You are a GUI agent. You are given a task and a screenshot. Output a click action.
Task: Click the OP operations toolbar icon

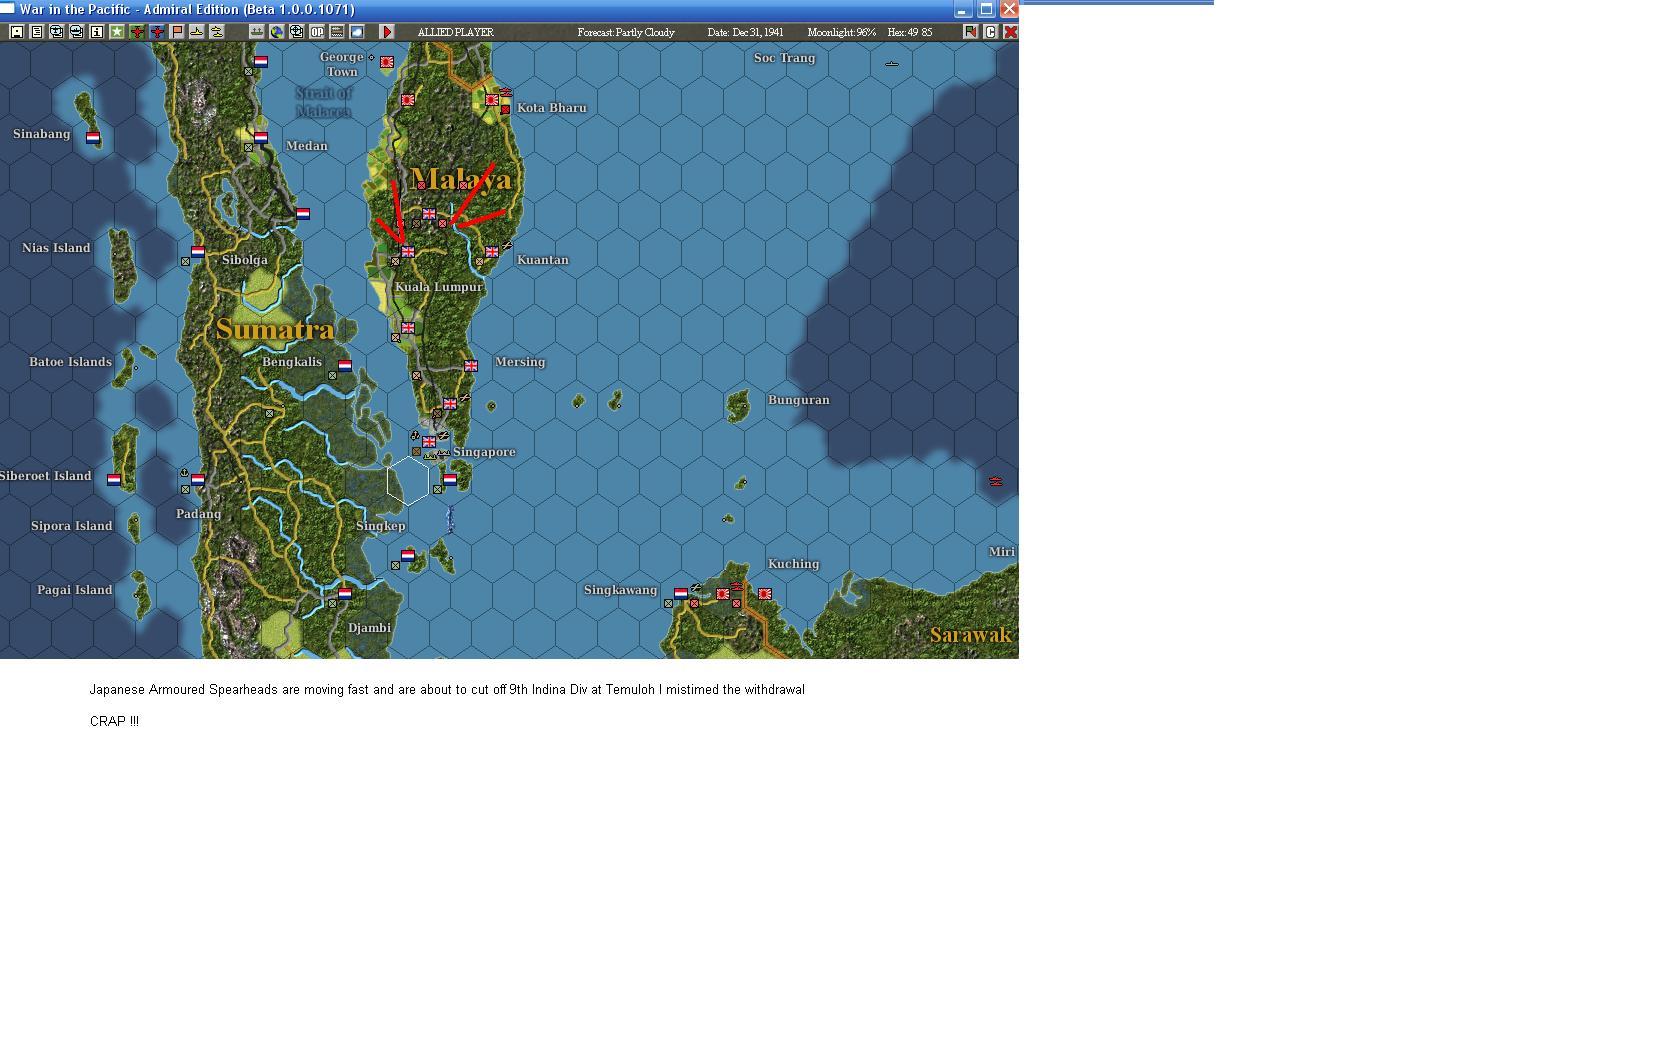coord(317,32)
